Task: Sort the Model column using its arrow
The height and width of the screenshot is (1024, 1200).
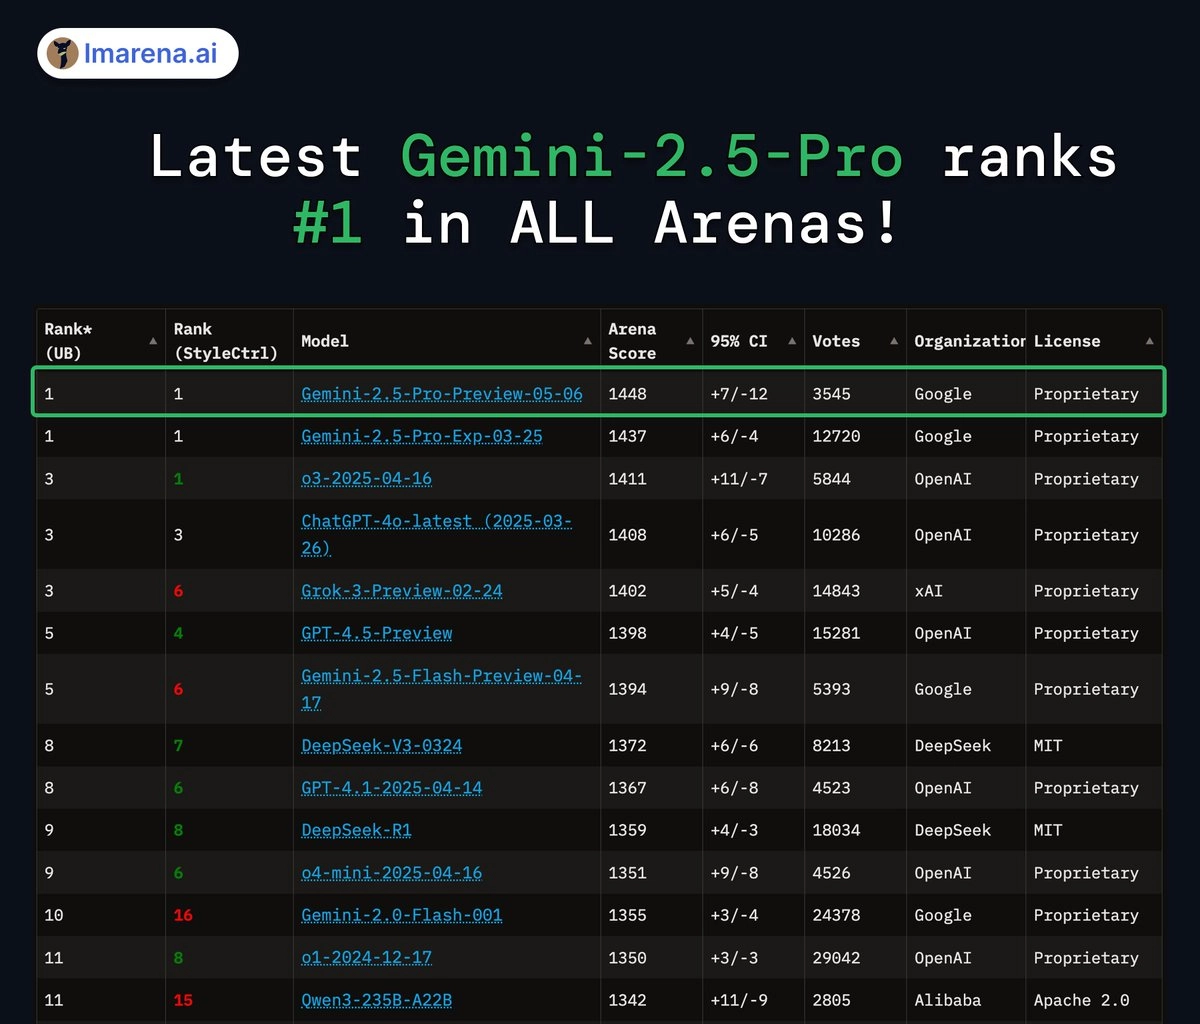Action: point(588,341)
